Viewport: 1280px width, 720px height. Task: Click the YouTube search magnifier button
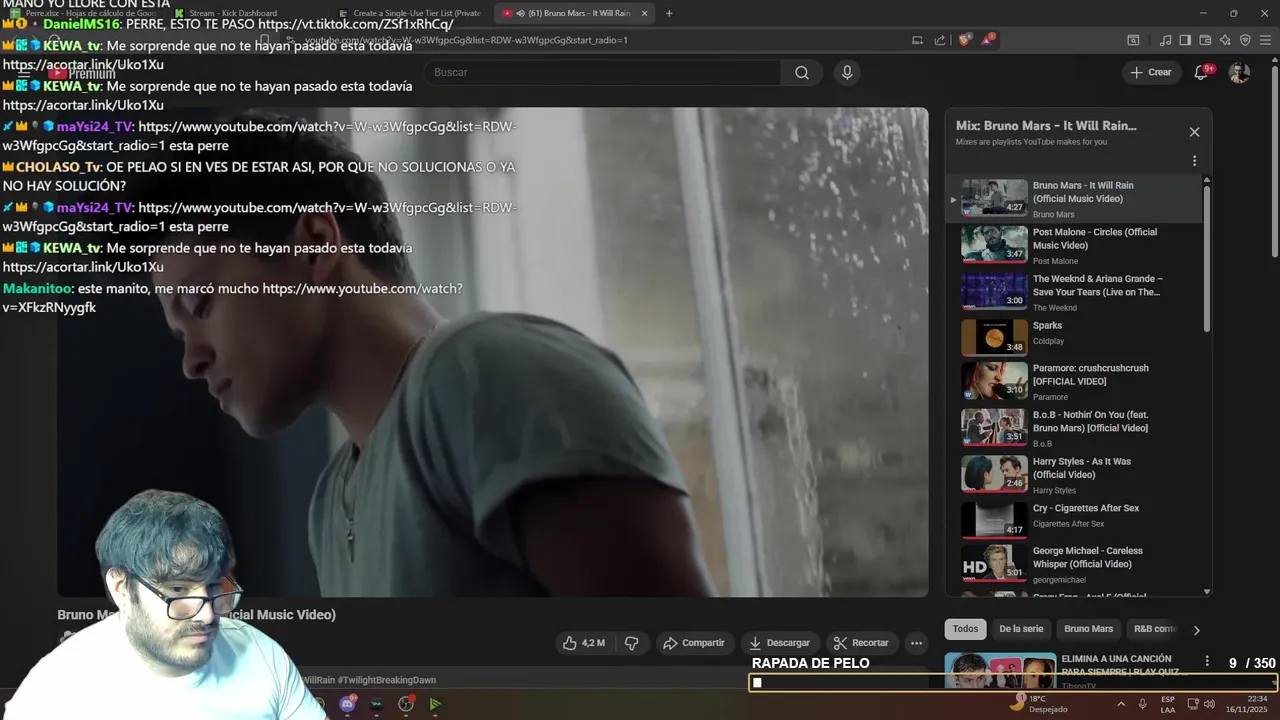point(802,72)
